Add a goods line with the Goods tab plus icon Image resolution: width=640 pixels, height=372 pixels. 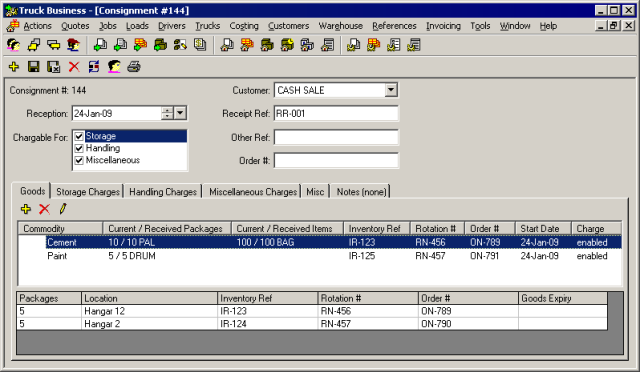pyautogui.click(x=26, y=209)
